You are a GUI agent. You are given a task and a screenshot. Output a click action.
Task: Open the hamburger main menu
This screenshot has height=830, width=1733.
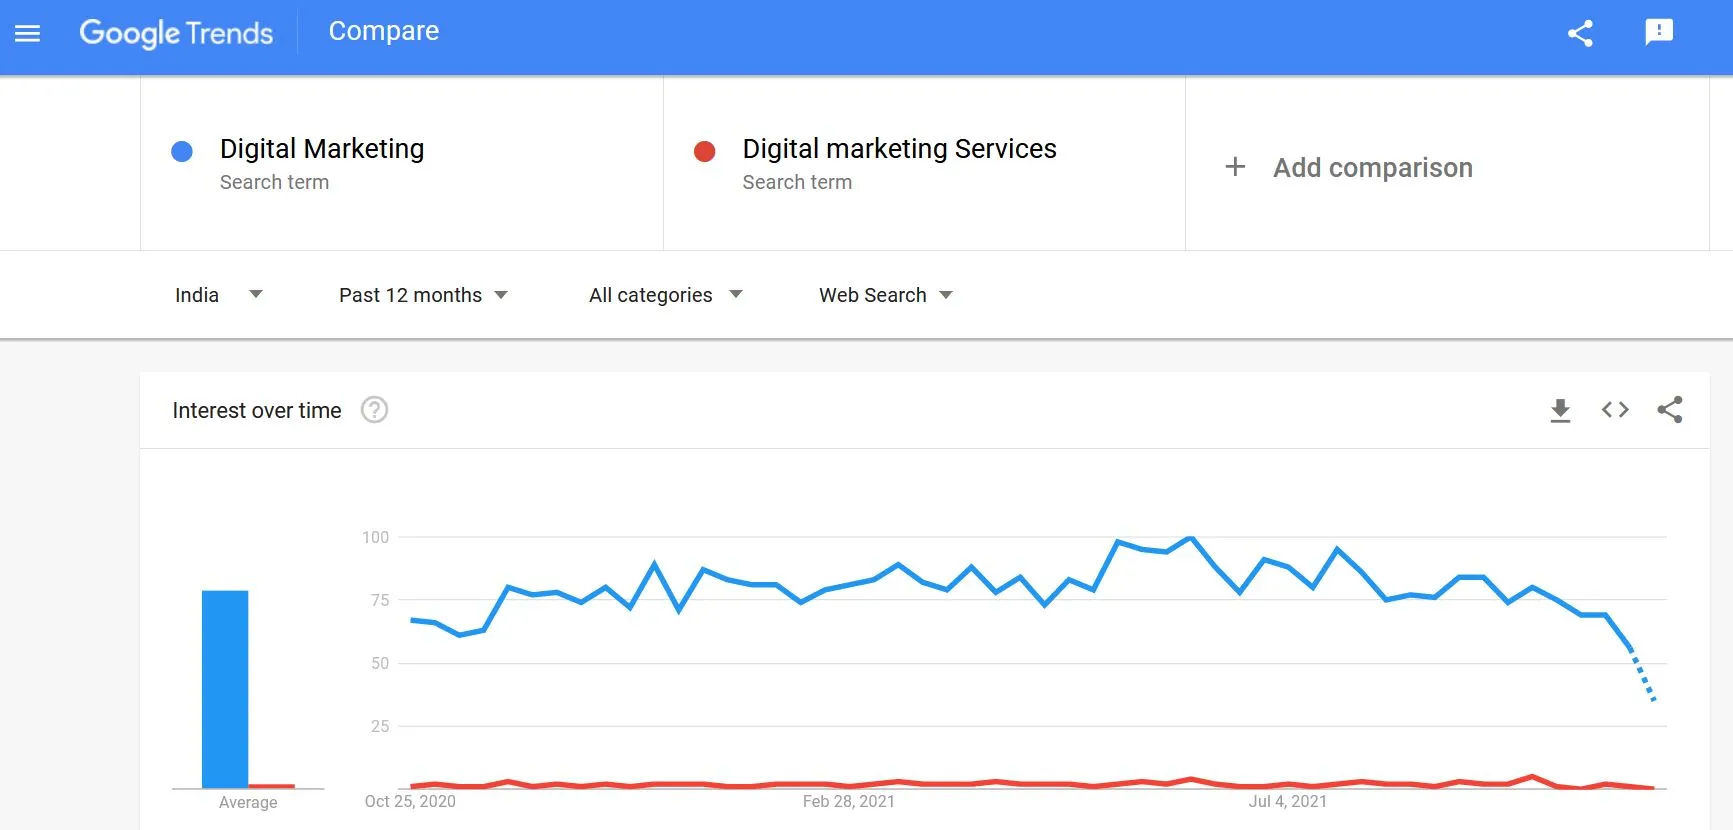pyautogui.click(x=28, y=33)
